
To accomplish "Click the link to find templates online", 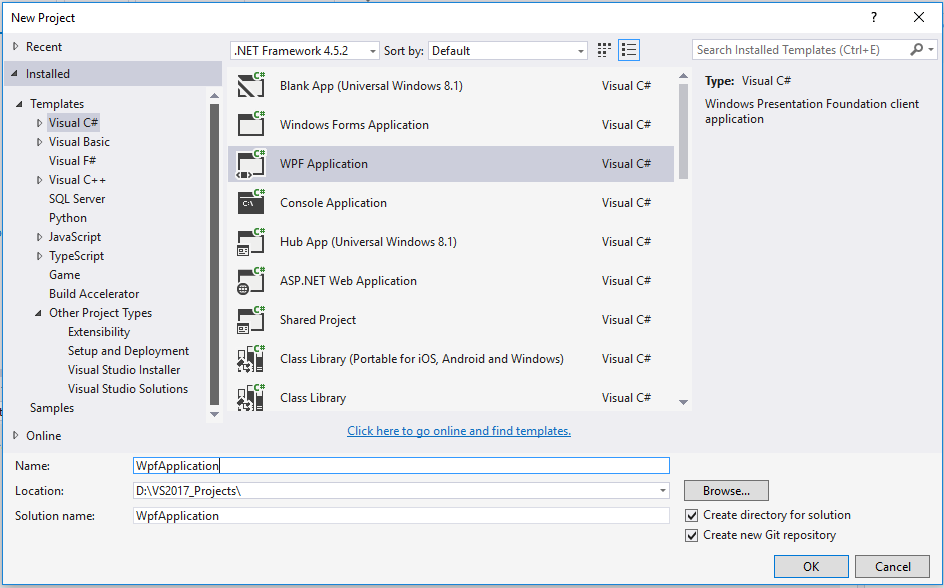I will [x=459, y=431].
